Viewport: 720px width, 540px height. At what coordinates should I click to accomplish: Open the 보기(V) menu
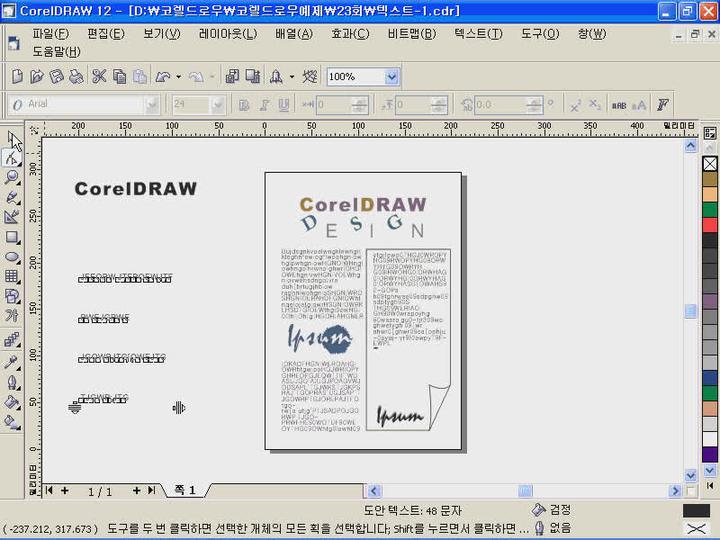162,34
